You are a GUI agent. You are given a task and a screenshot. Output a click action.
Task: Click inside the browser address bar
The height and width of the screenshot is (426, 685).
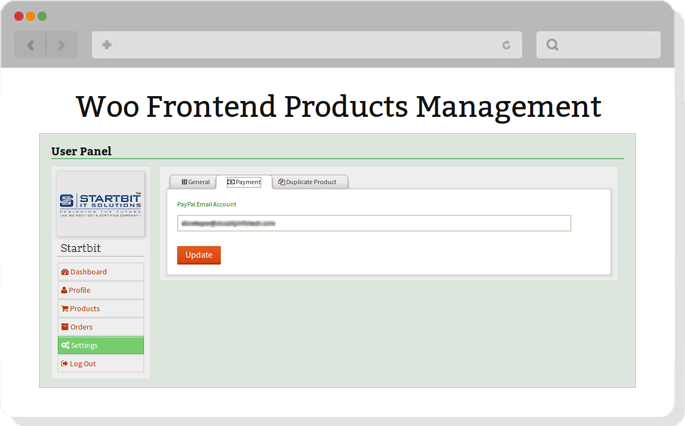point(300,45)
